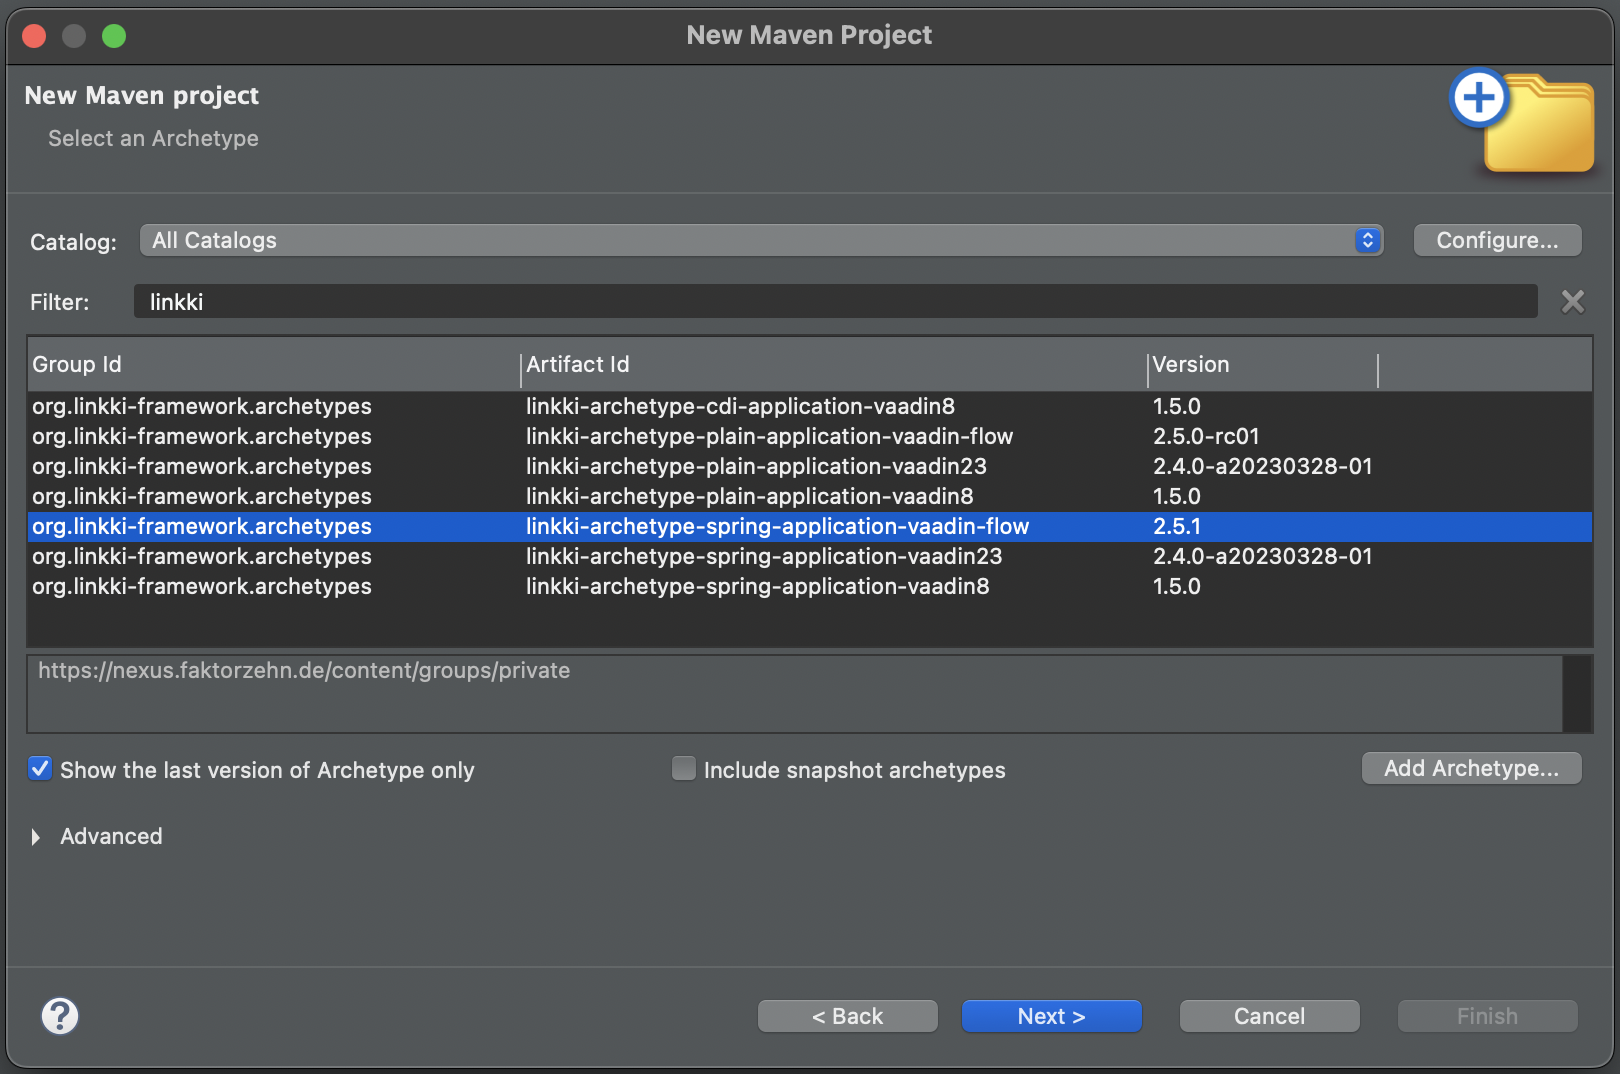Open the Catalog dropdown showing All Catalogs
The width and height of the screenshot is (1620, 1074).
tap(761, 240)
